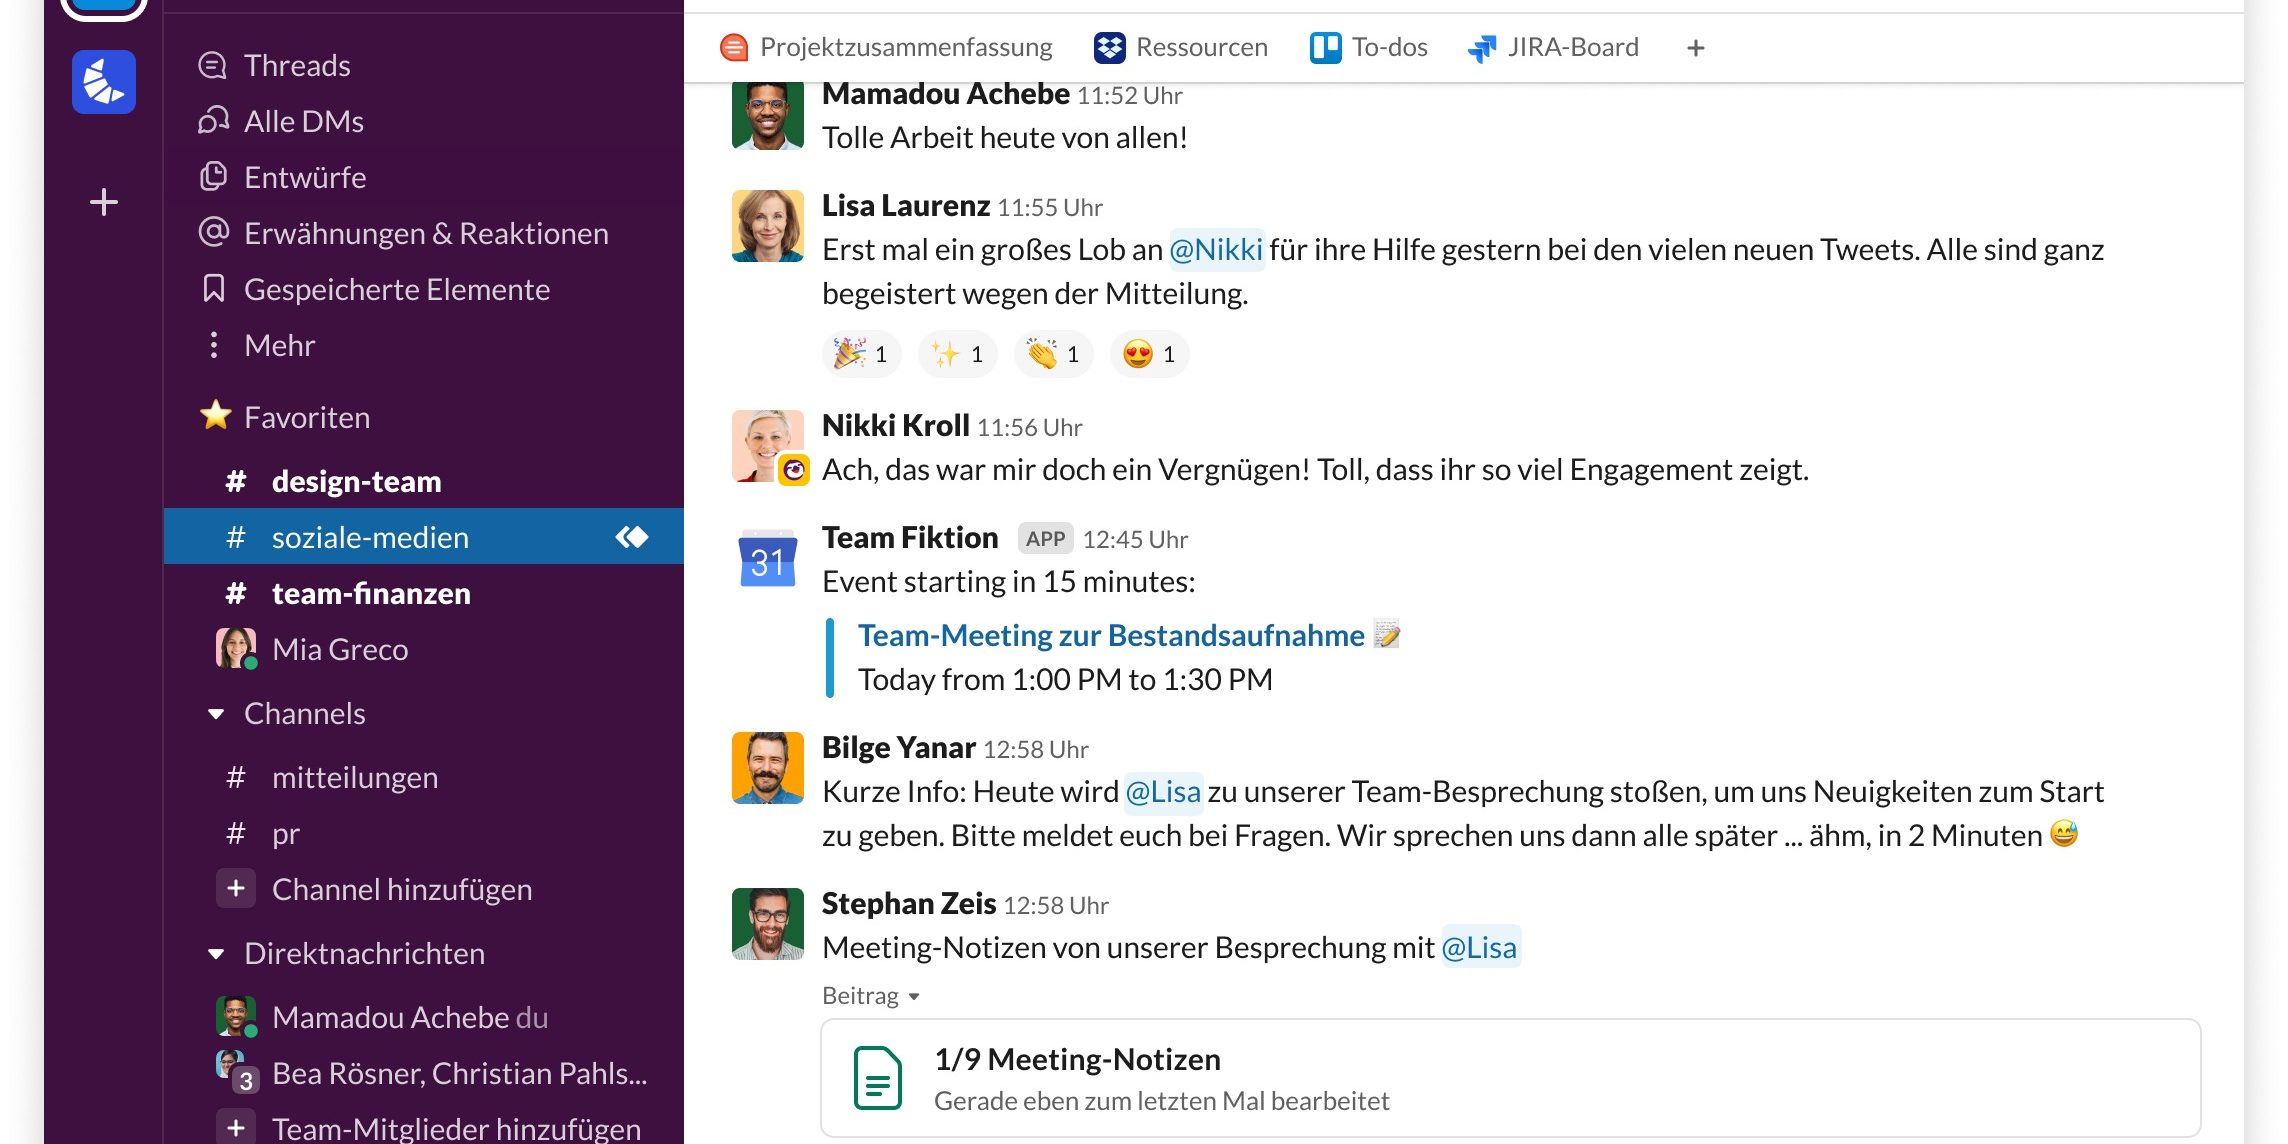
Task: Open Team-Meeting zur Bestandsaufnahme link
Action: [1111, 635]
